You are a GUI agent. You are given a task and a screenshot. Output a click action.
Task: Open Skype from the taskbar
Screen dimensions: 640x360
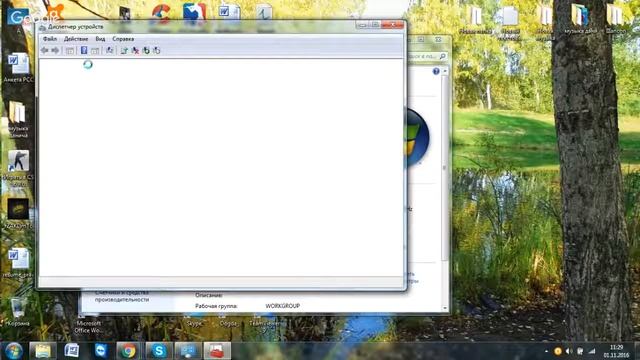[x=158, y=351]
